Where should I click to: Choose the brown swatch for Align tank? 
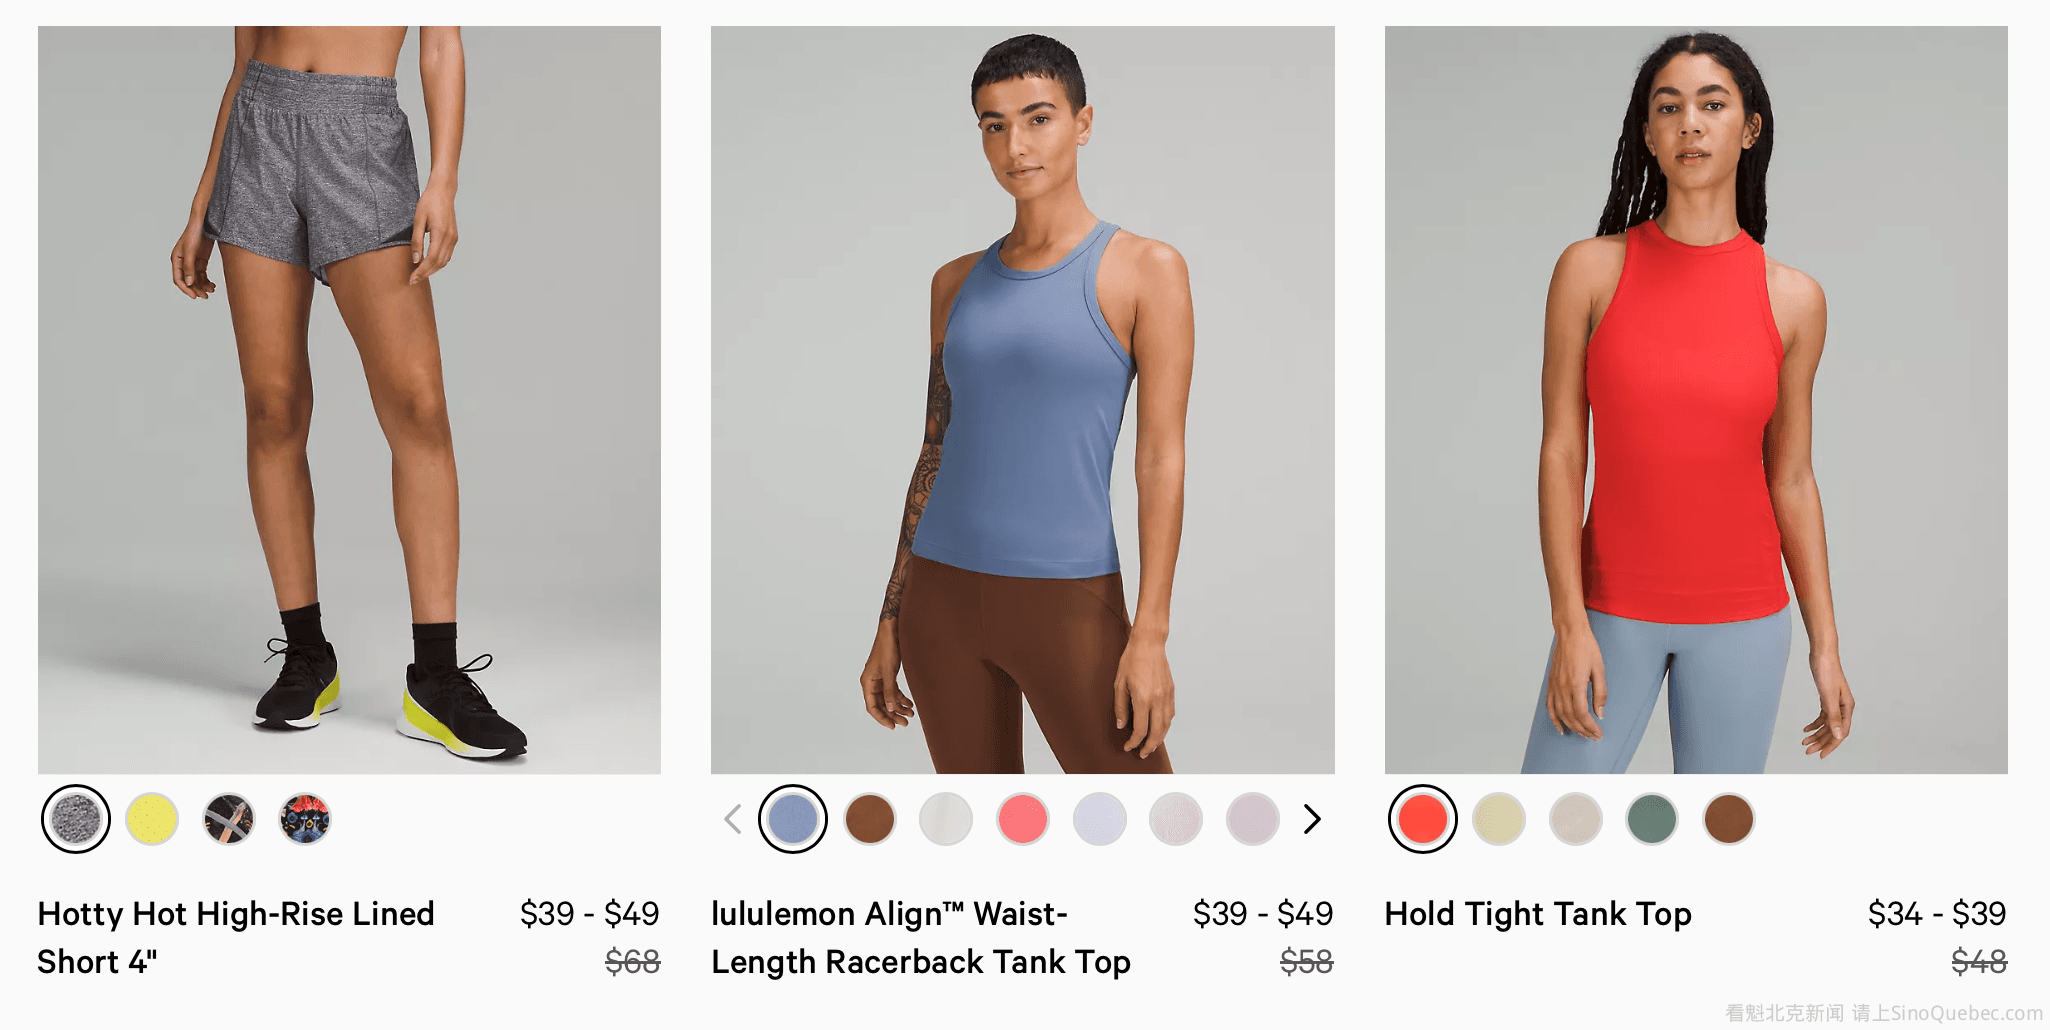coord(870,819)
